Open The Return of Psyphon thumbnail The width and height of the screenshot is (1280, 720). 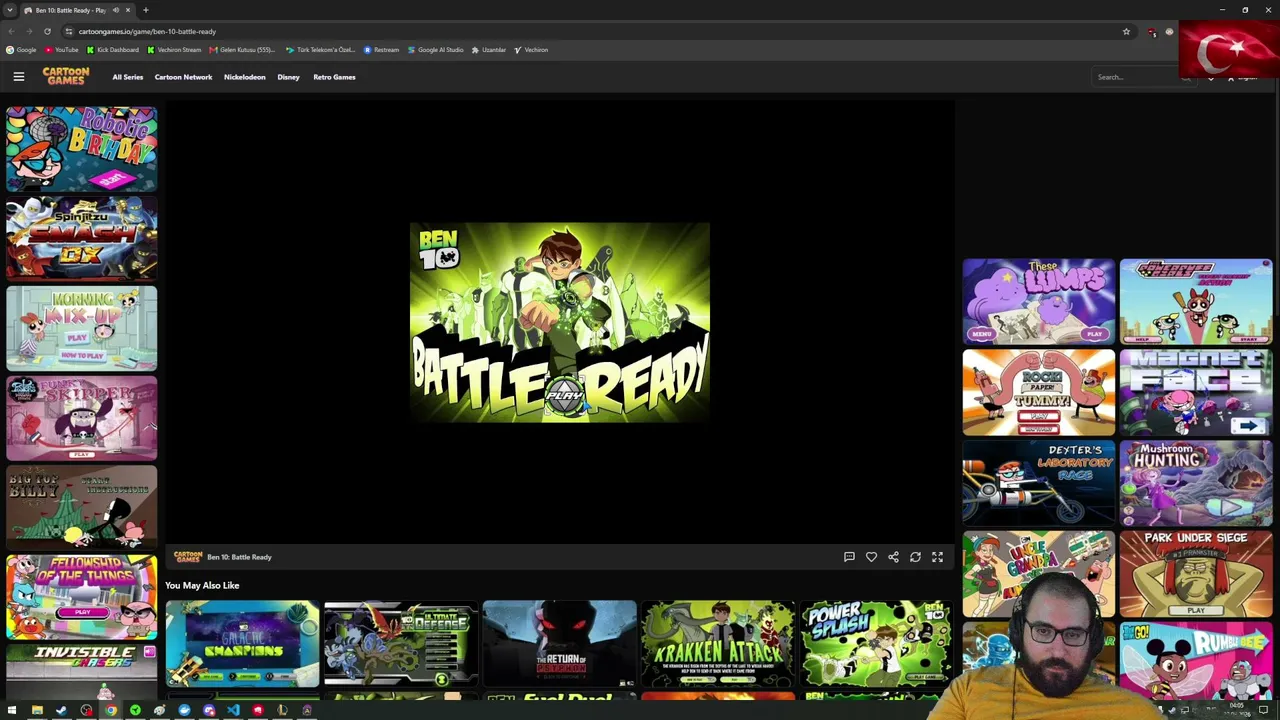tap(559, 644)
